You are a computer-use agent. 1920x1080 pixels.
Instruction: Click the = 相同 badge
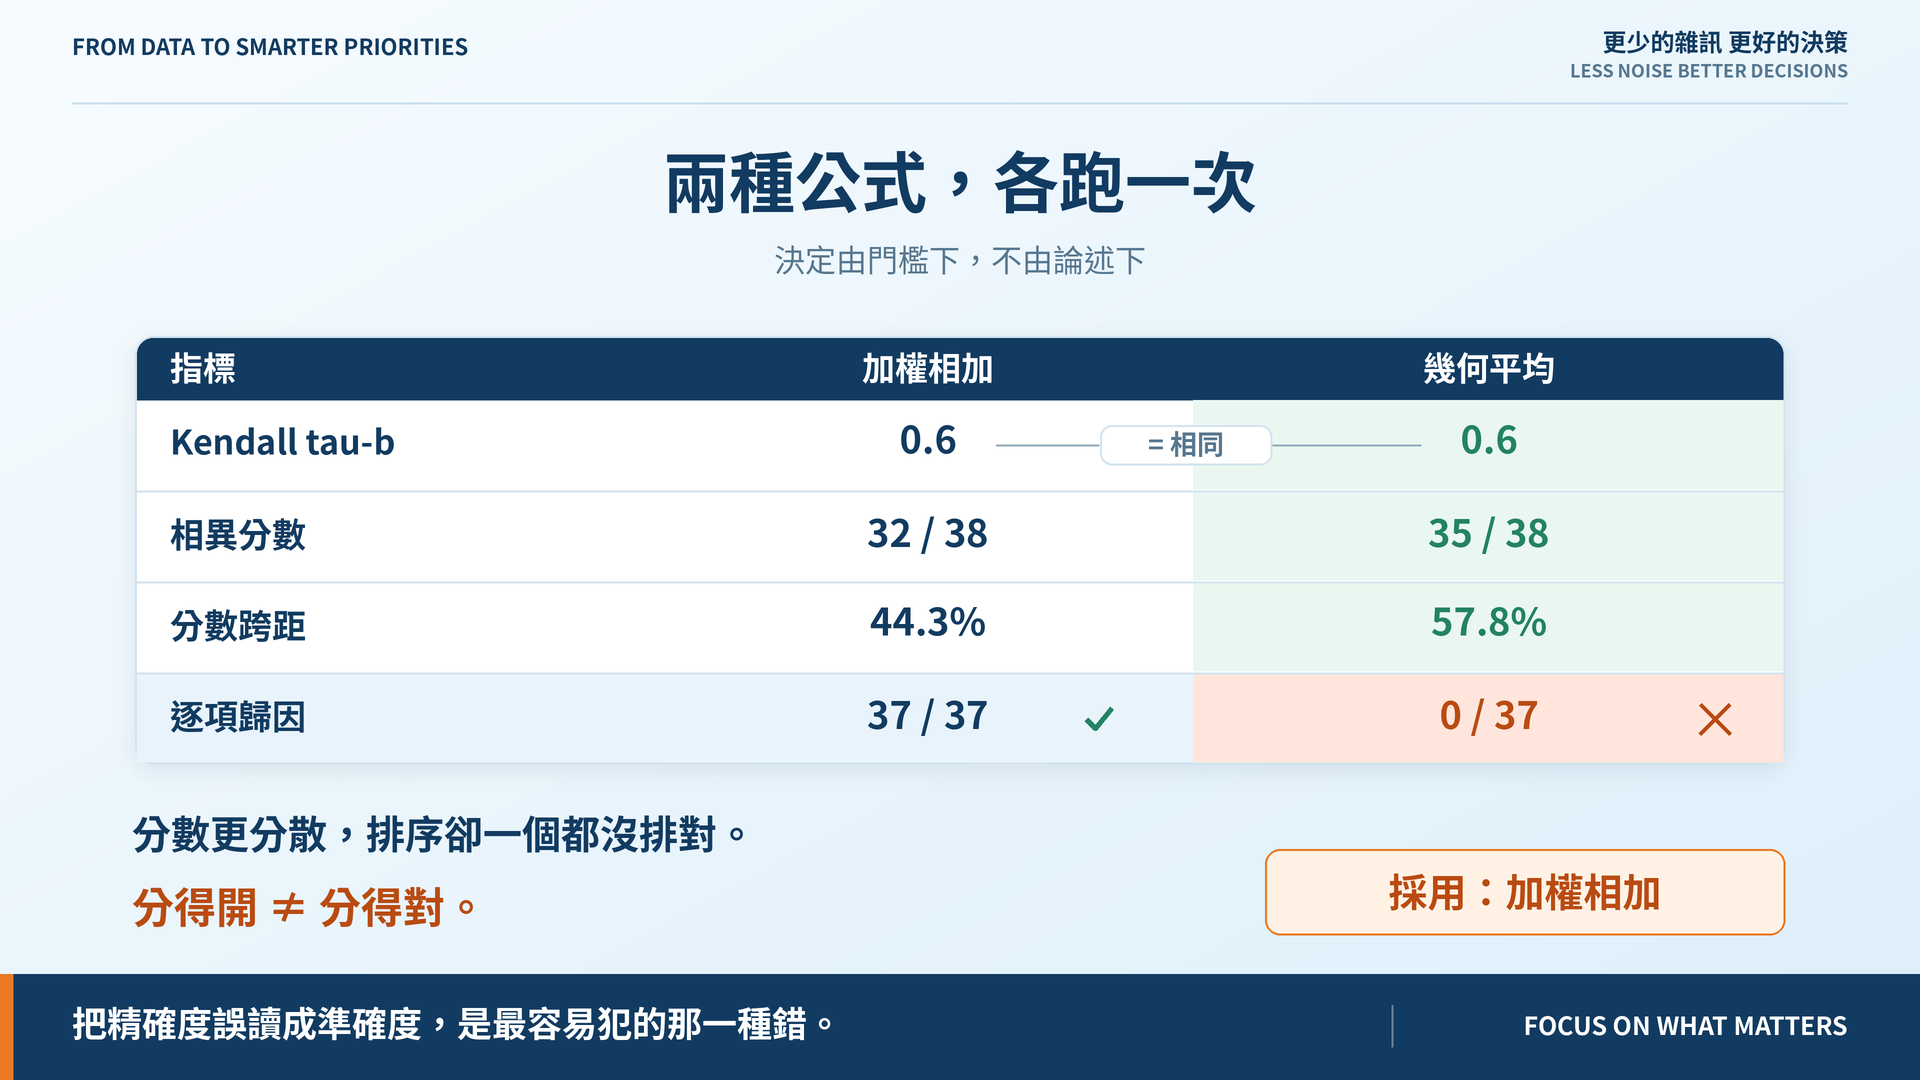(1186, 445)
